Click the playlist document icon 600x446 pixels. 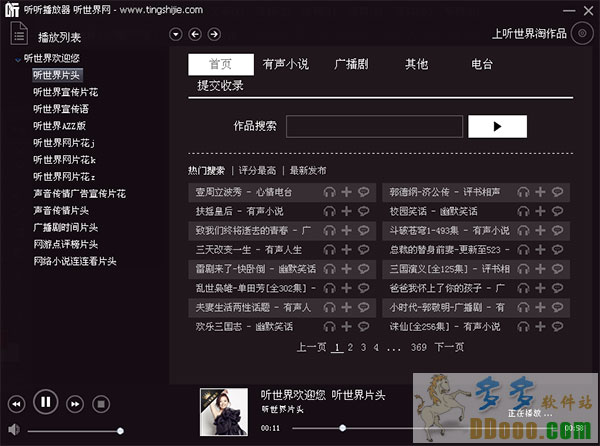pos(19,34)
